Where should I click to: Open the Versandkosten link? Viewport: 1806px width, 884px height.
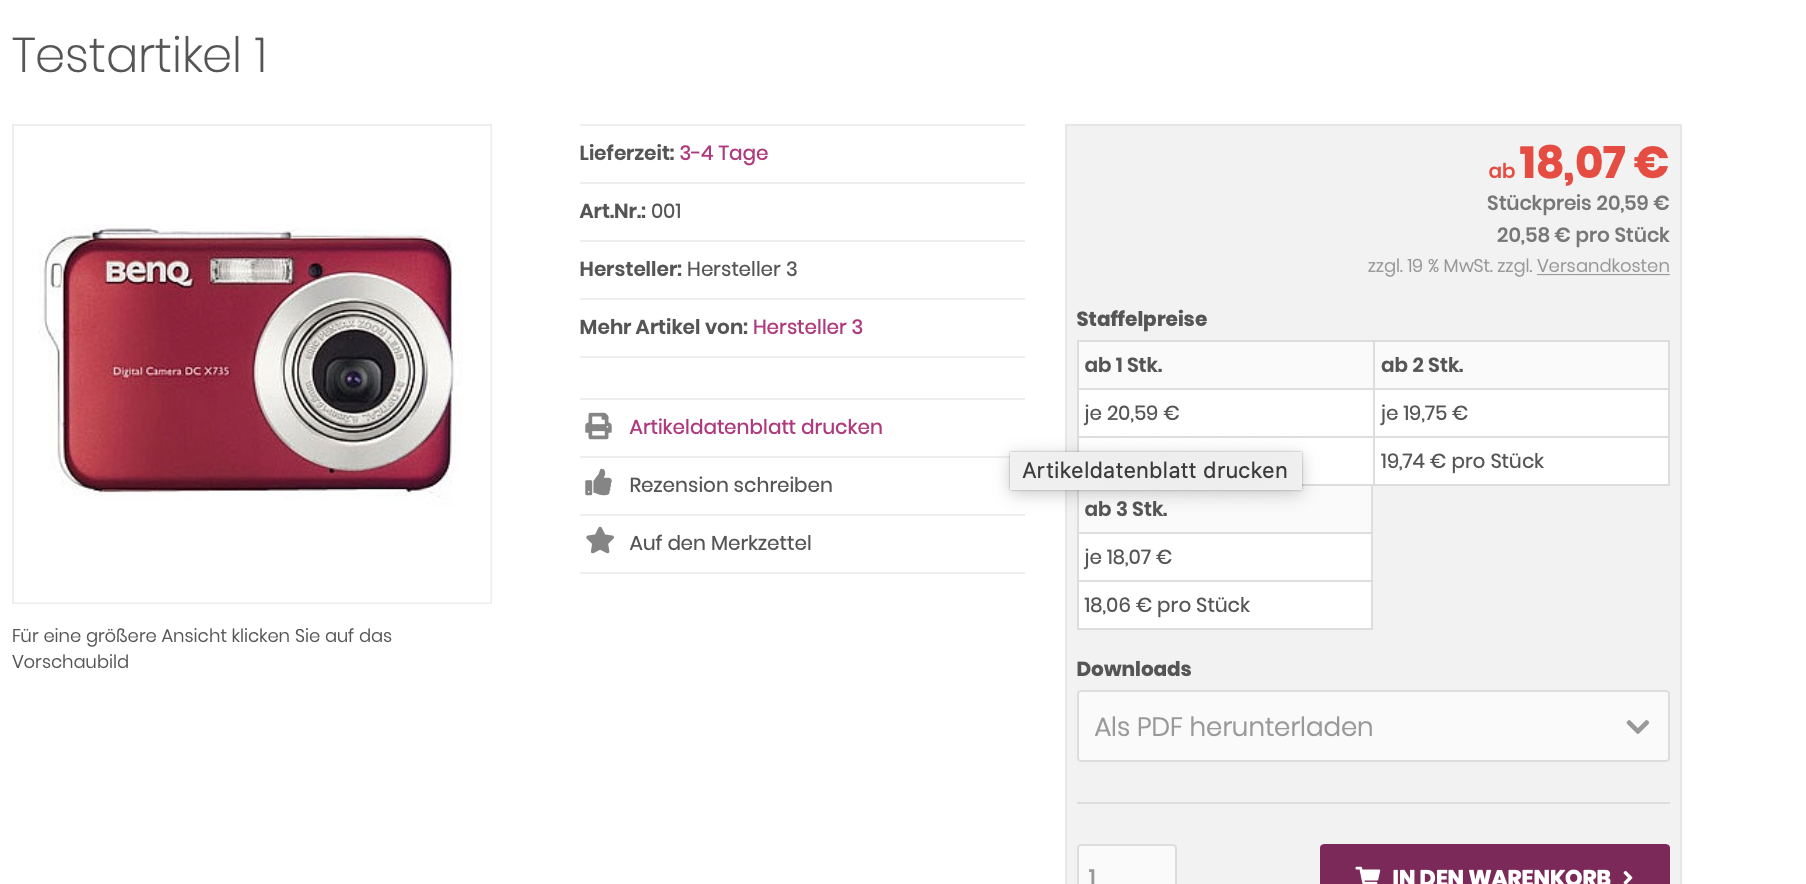pos(1602,266)
